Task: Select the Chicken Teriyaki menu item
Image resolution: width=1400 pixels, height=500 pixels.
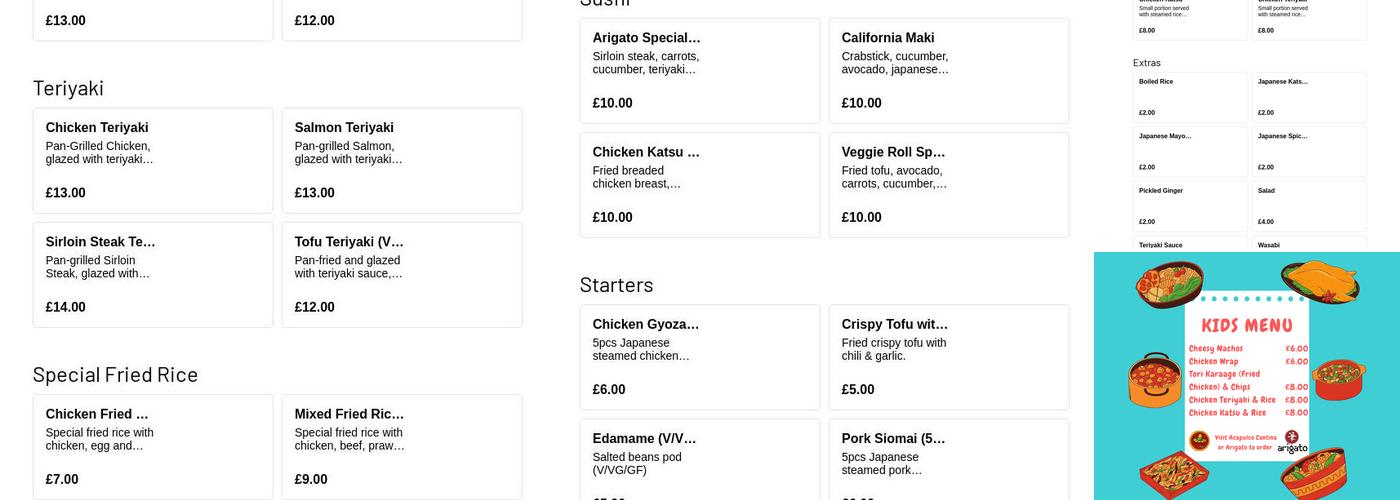Action: (x=153, y=160)
